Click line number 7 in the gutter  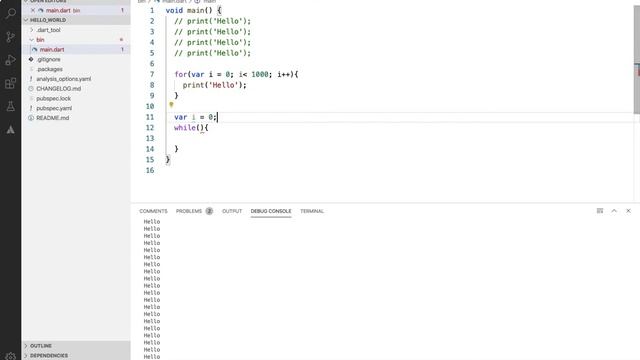[152, 74]
